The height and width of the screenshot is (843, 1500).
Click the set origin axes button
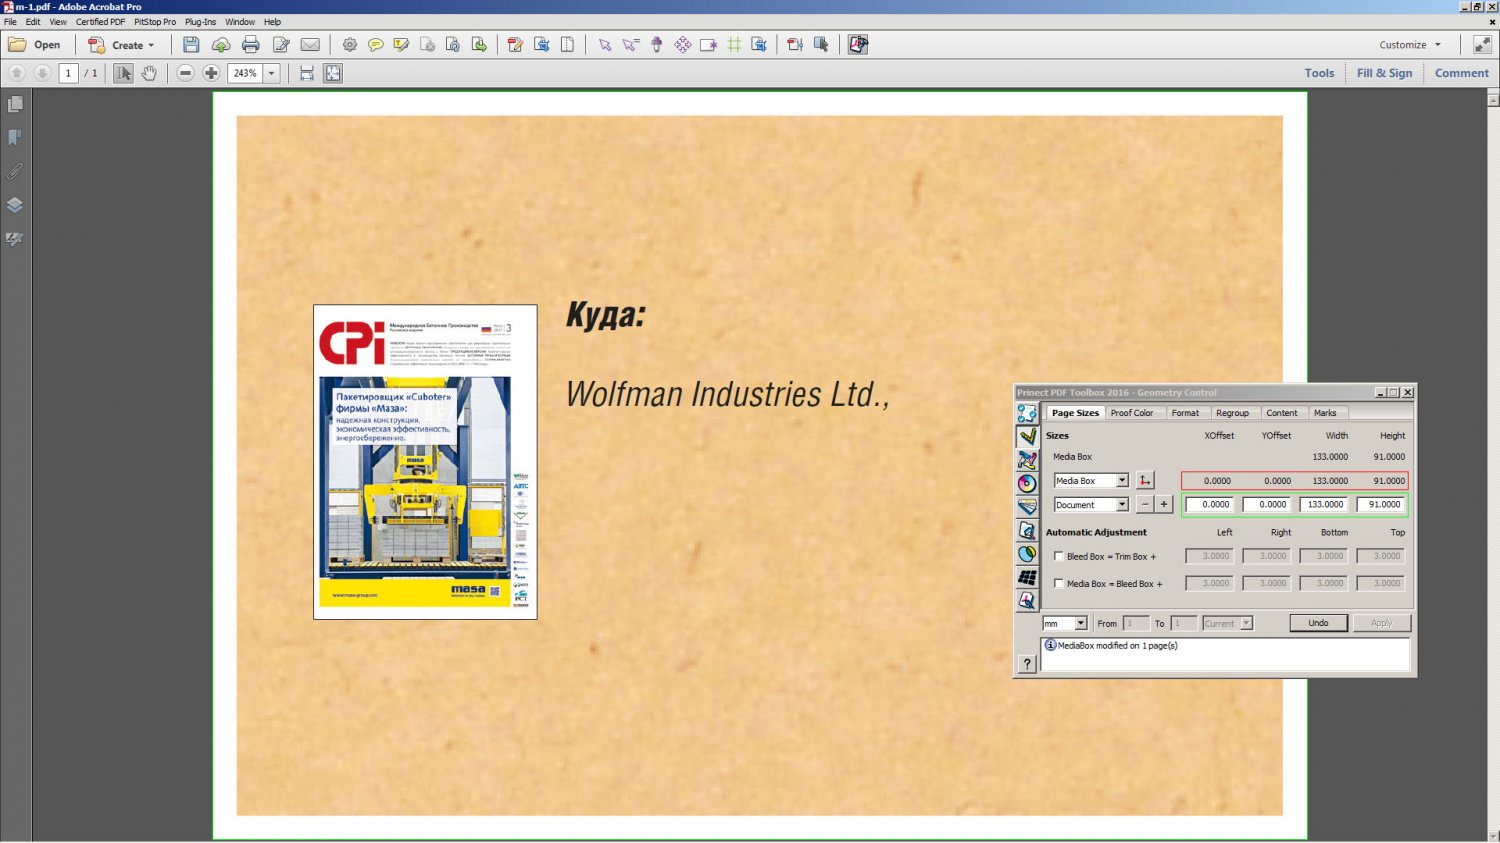point(1145,481)
